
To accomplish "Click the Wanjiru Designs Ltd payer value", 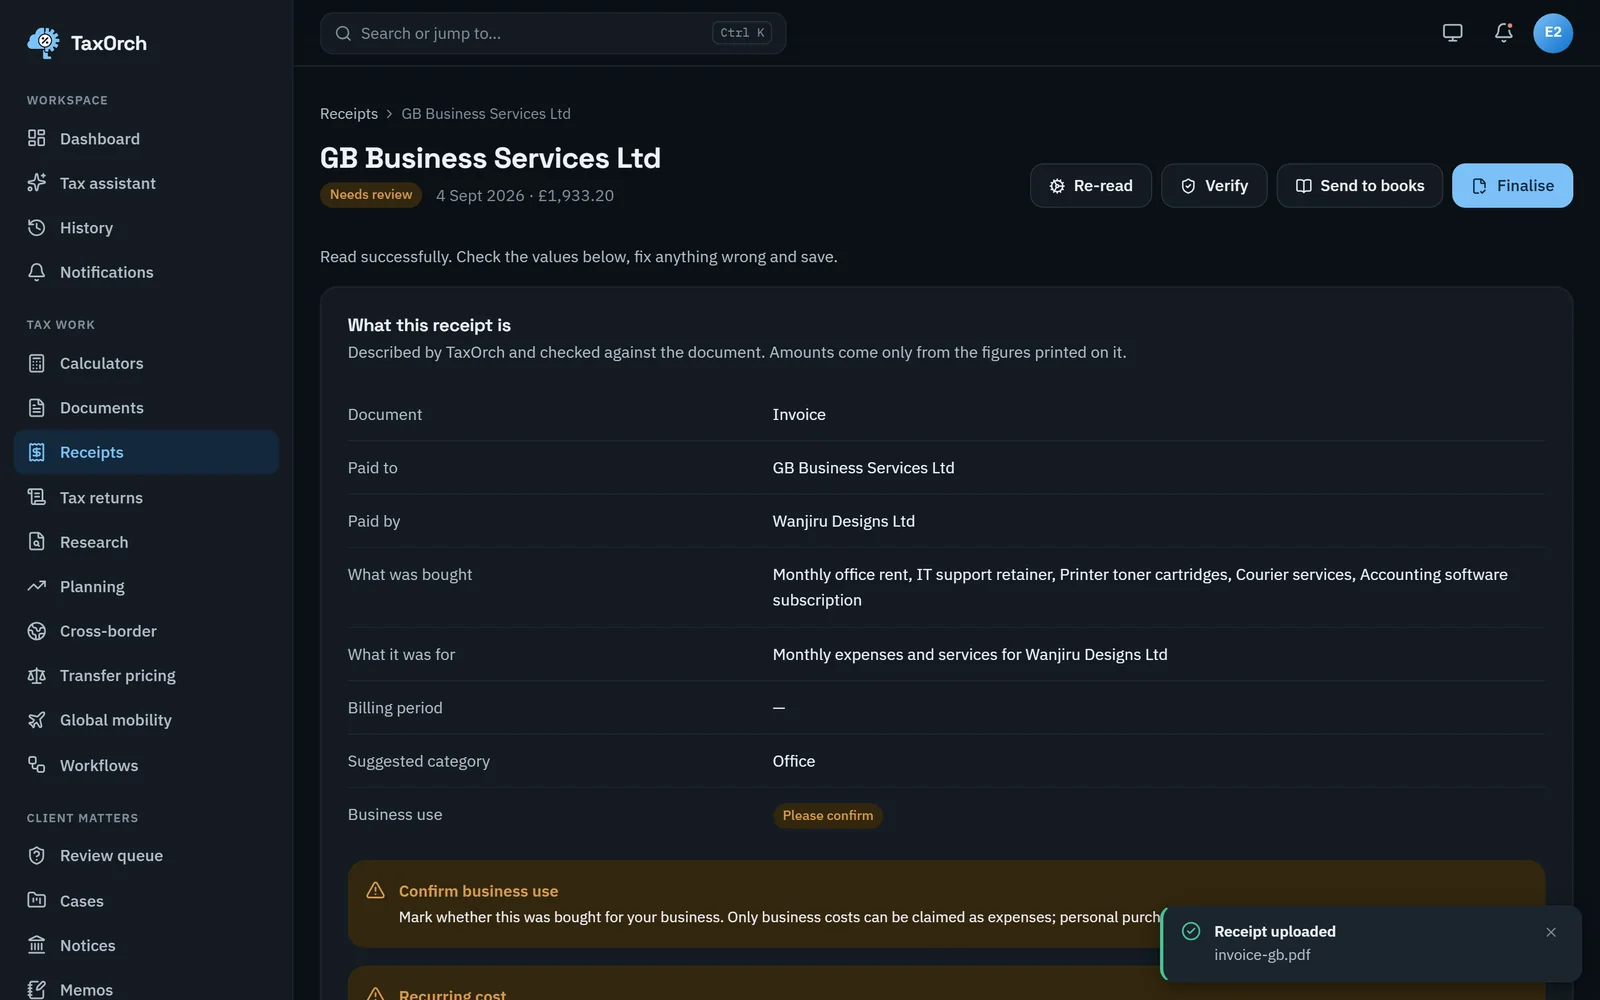I will [x=843, y=521].
